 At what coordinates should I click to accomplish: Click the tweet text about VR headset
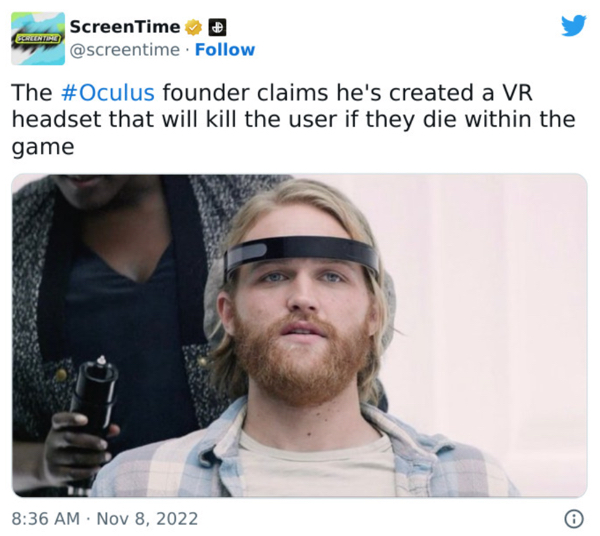tap(293, 120)
